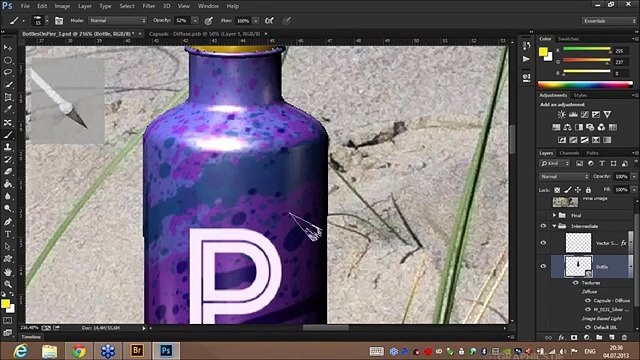Open the 3D menu
640x360 pixels.
pyautogui.click(x=167, y=6)
